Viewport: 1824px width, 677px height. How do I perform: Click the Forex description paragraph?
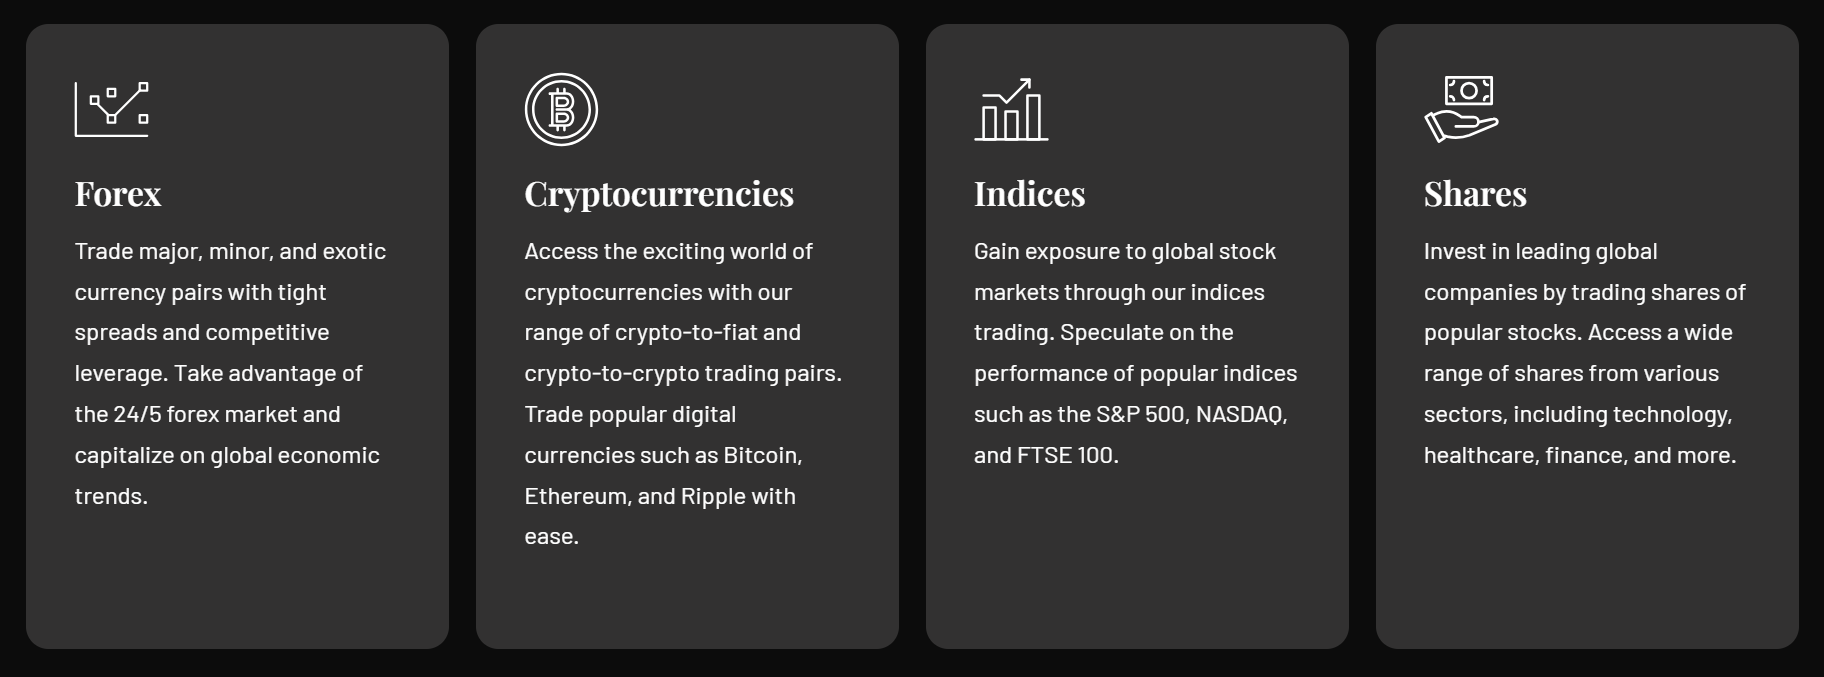[230, 373]
